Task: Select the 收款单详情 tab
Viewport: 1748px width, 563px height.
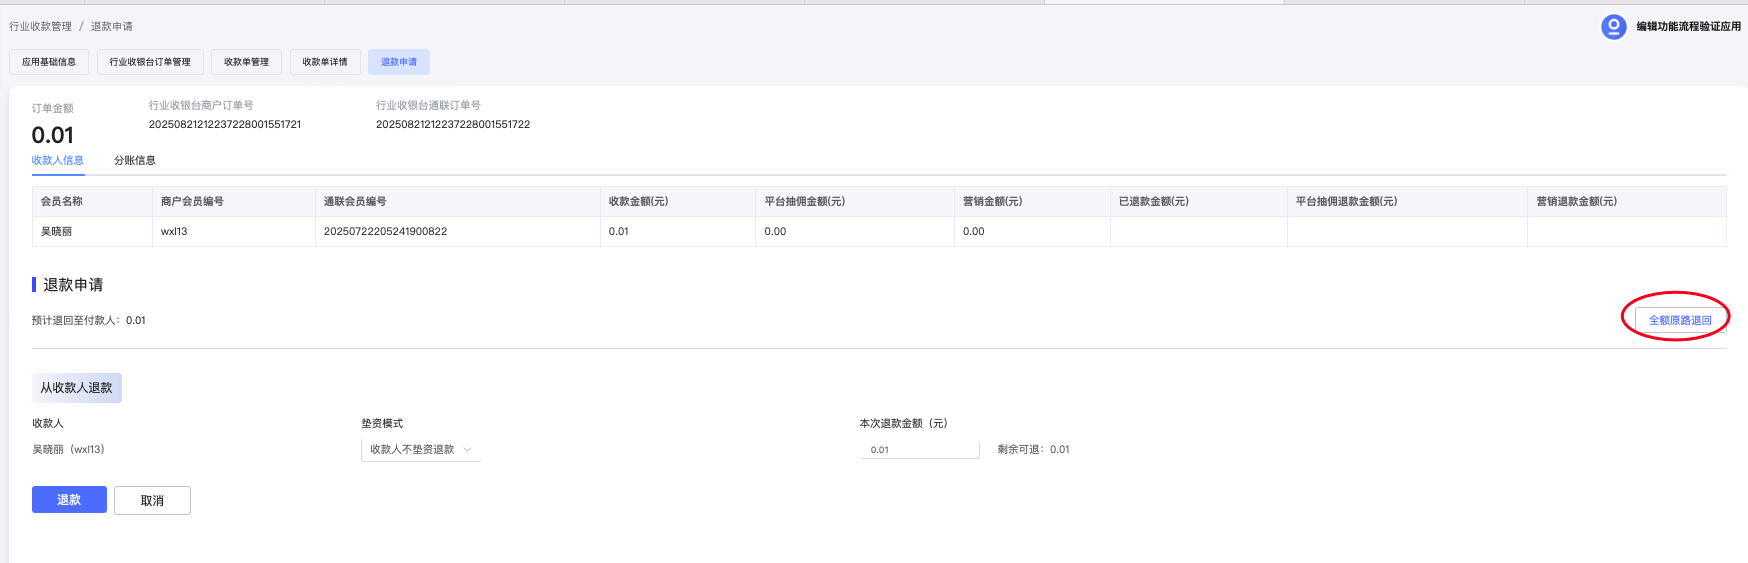Action: (x=325, y=62)
